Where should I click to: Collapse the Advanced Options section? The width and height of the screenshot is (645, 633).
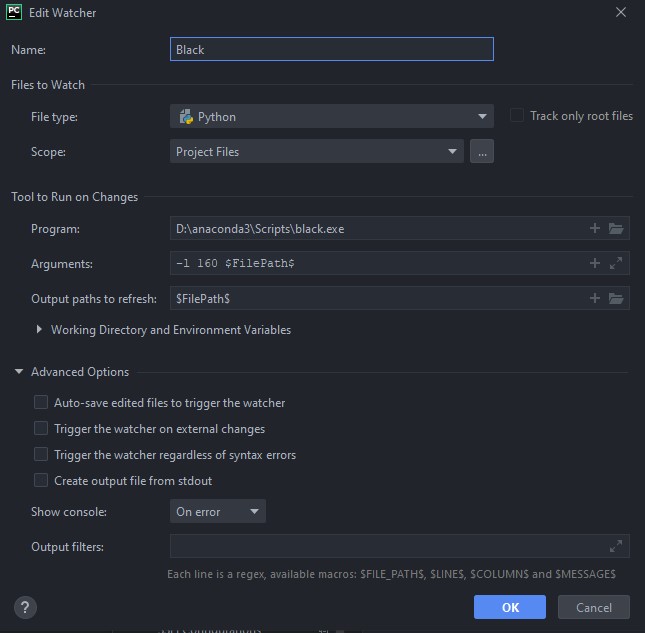[19, 371]
